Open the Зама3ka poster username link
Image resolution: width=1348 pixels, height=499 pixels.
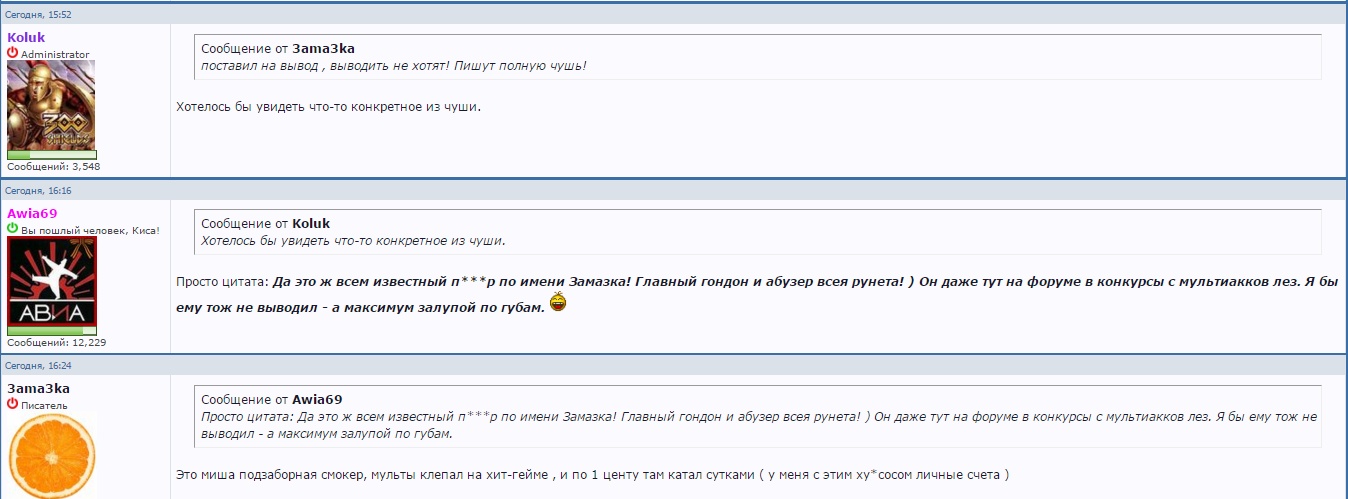[x=38, y=388]
